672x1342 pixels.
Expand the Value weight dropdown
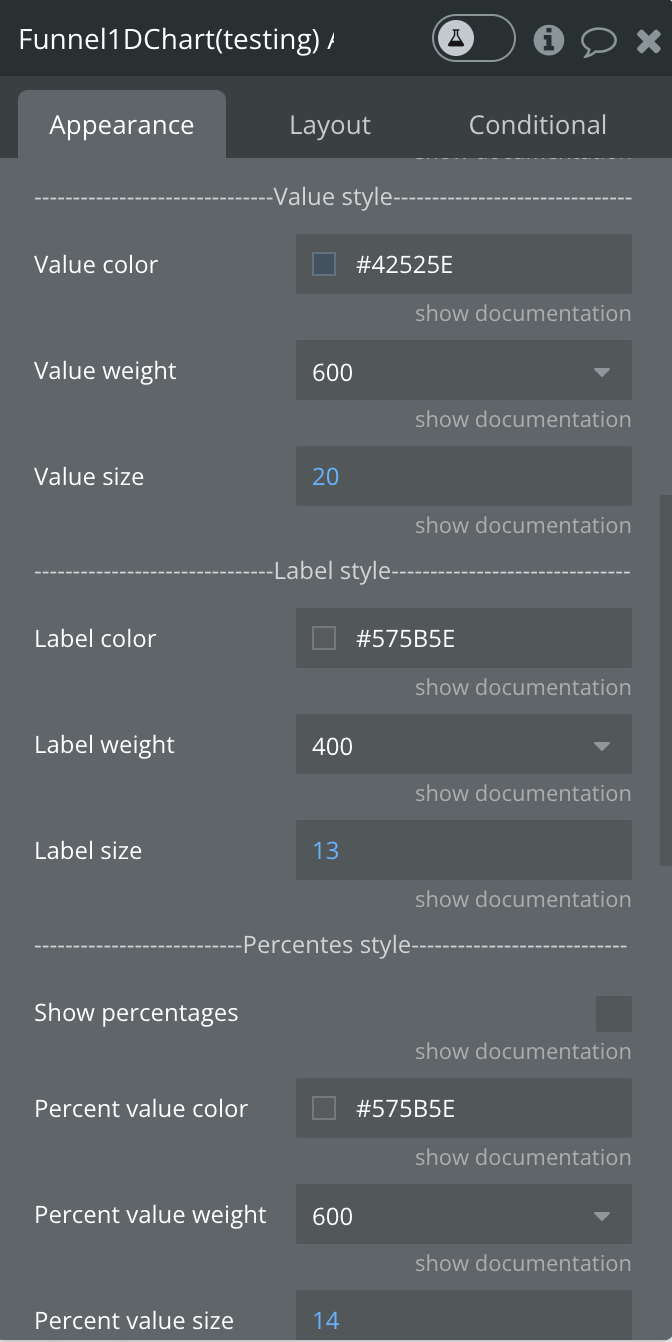(x=464, y=372)
